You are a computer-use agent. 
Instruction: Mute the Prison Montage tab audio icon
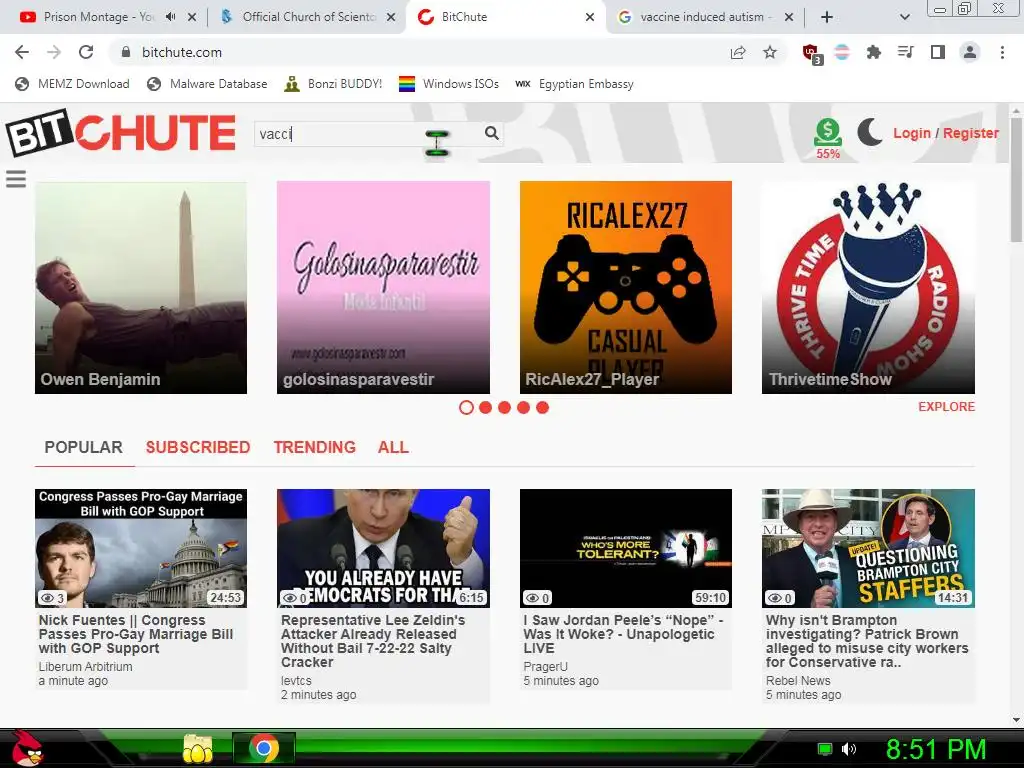(170, 17)
